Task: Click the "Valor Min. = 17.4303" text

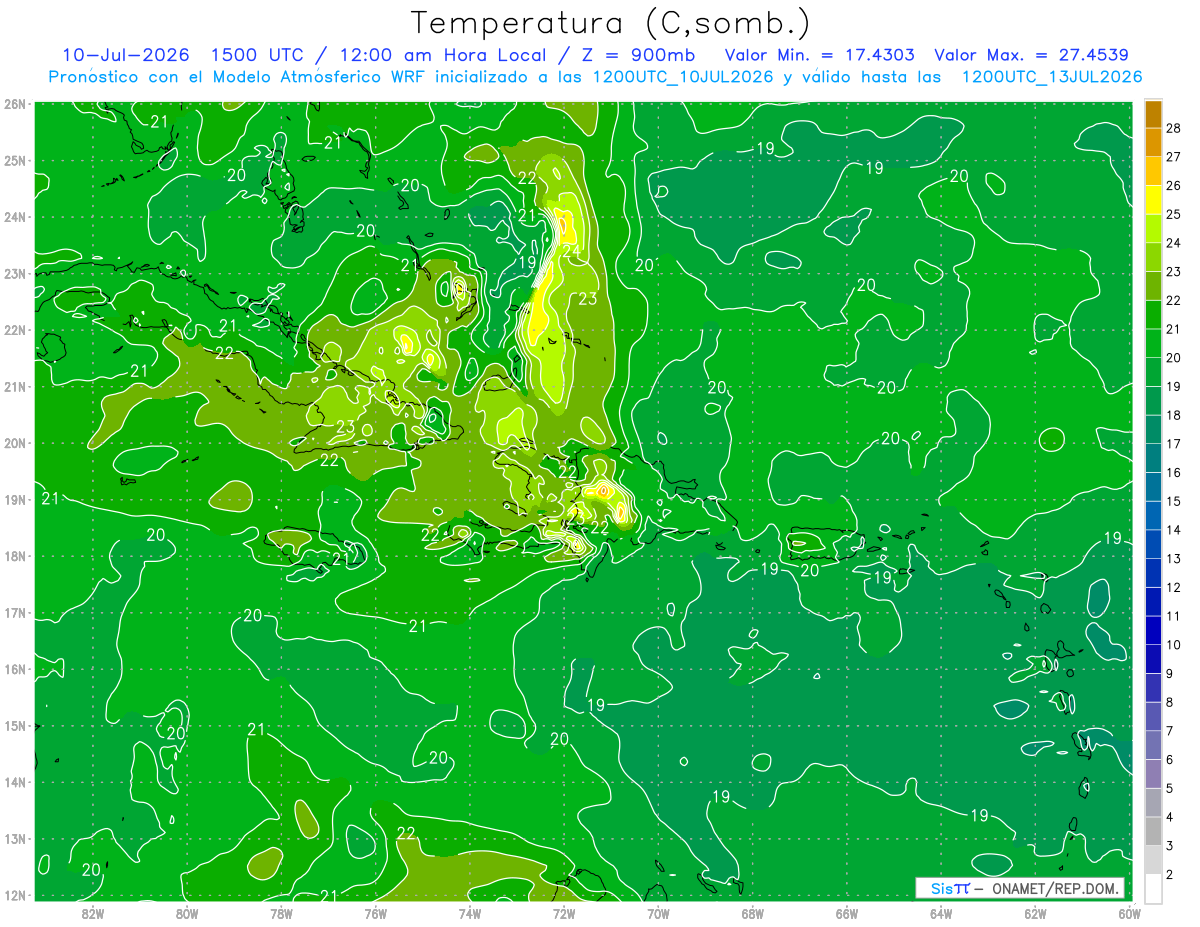Action: click(819, 55)
